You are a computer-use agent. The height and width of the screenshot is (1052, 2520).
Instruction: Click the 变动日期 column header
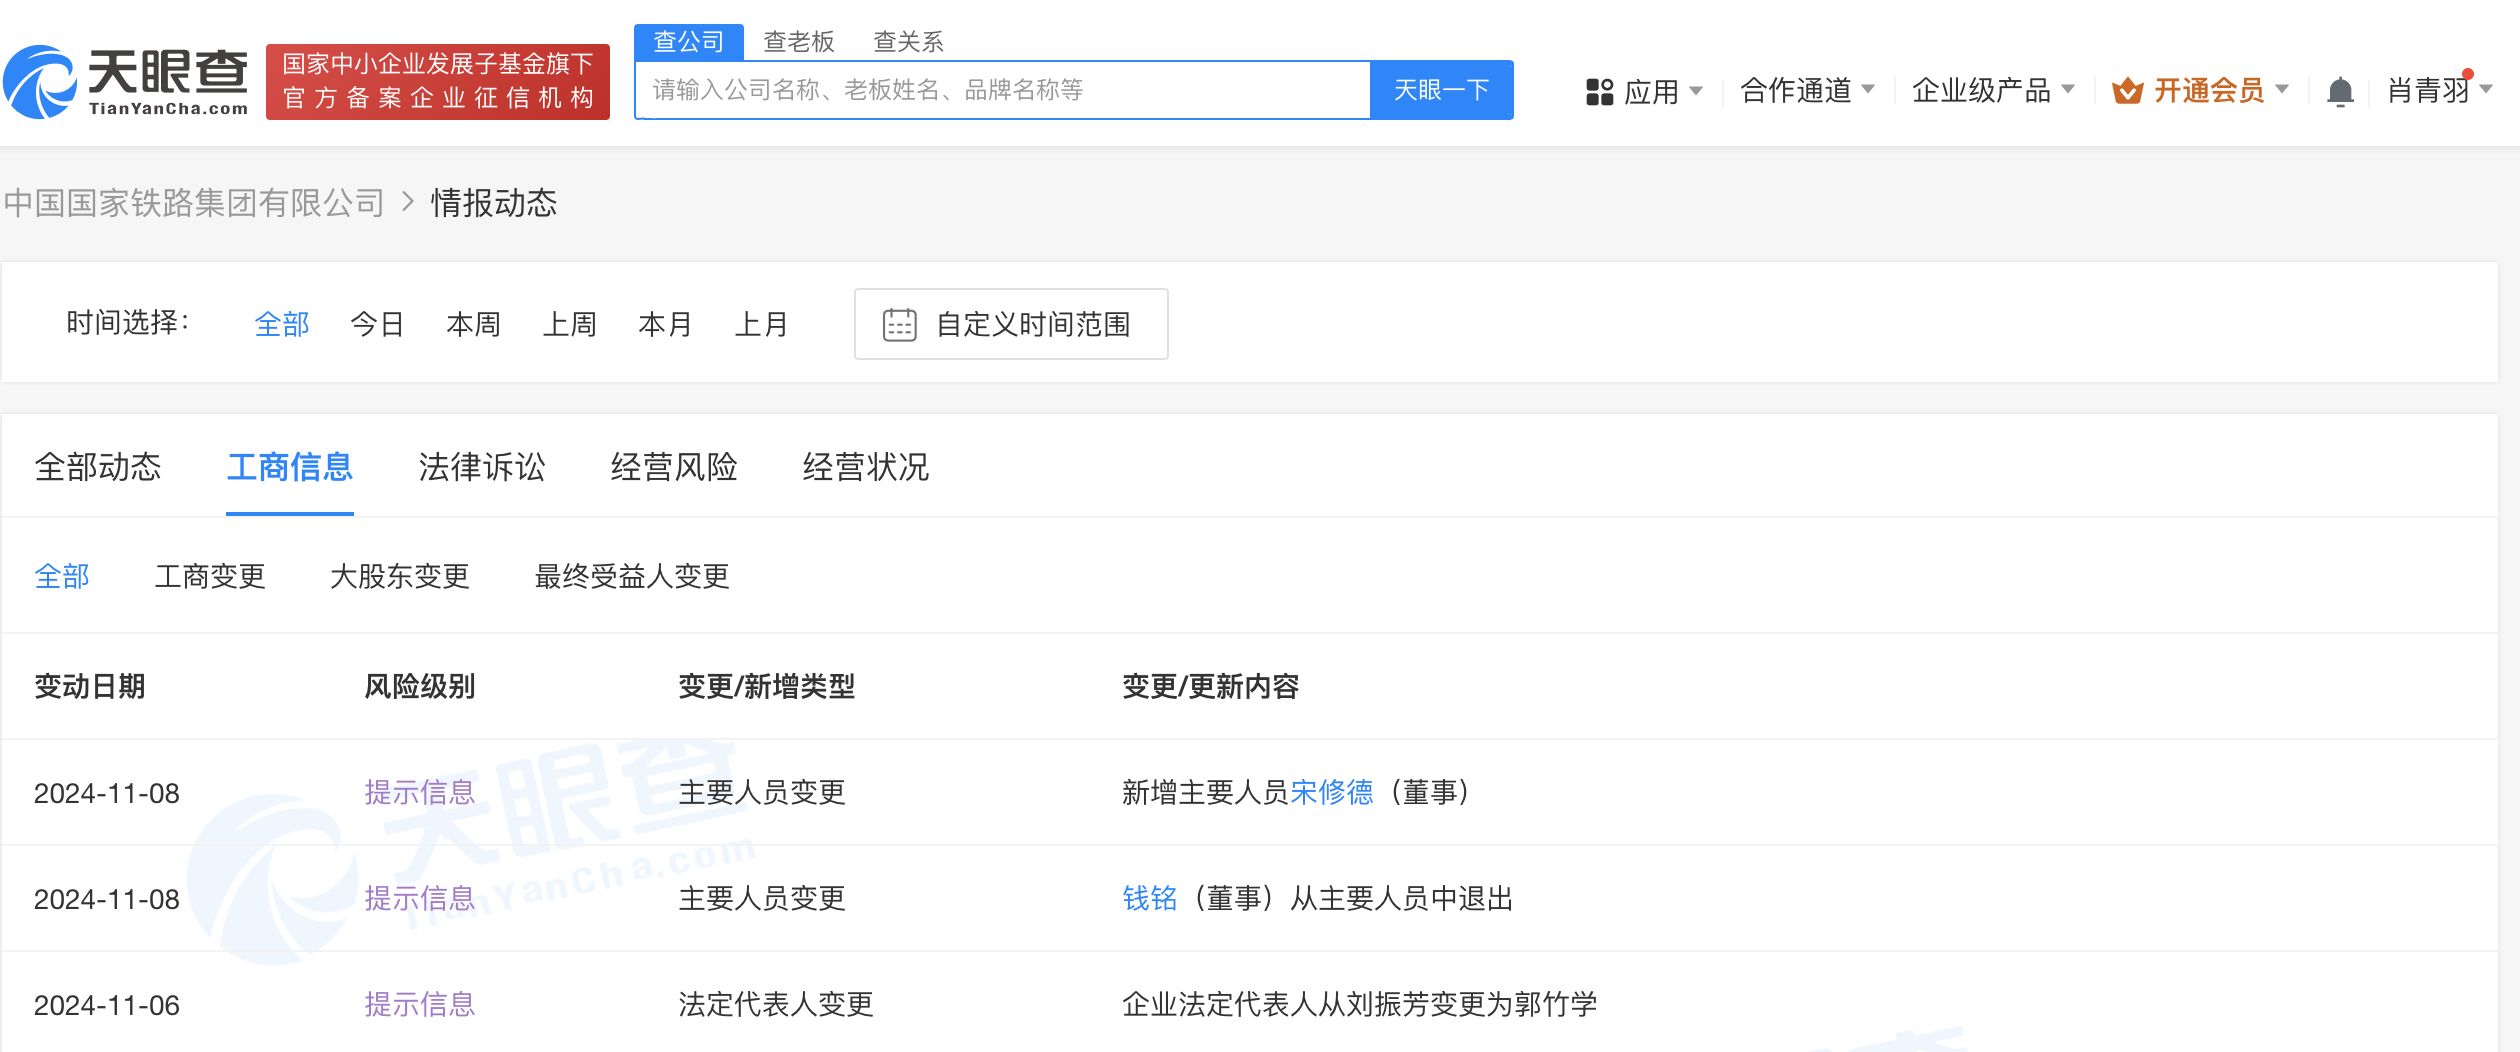coord(90,686)
